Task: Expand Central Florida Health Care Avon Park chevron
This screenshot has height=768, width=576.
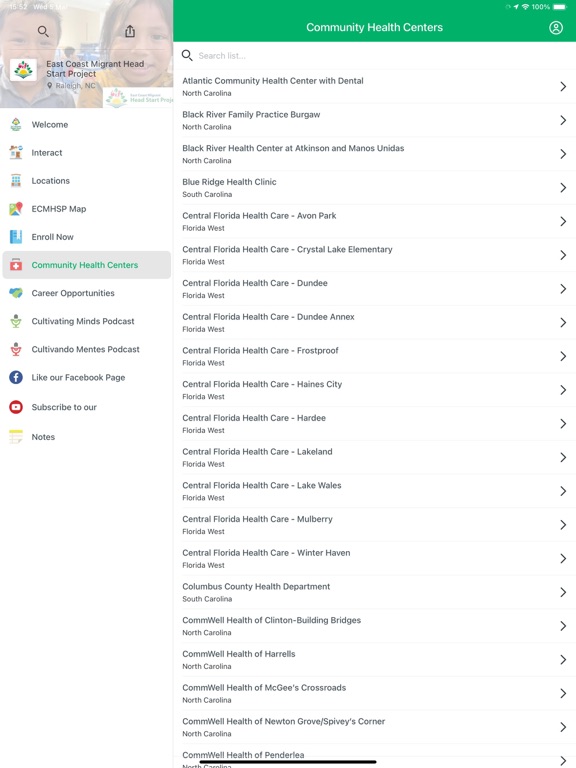Action: (x=563, y=221)
